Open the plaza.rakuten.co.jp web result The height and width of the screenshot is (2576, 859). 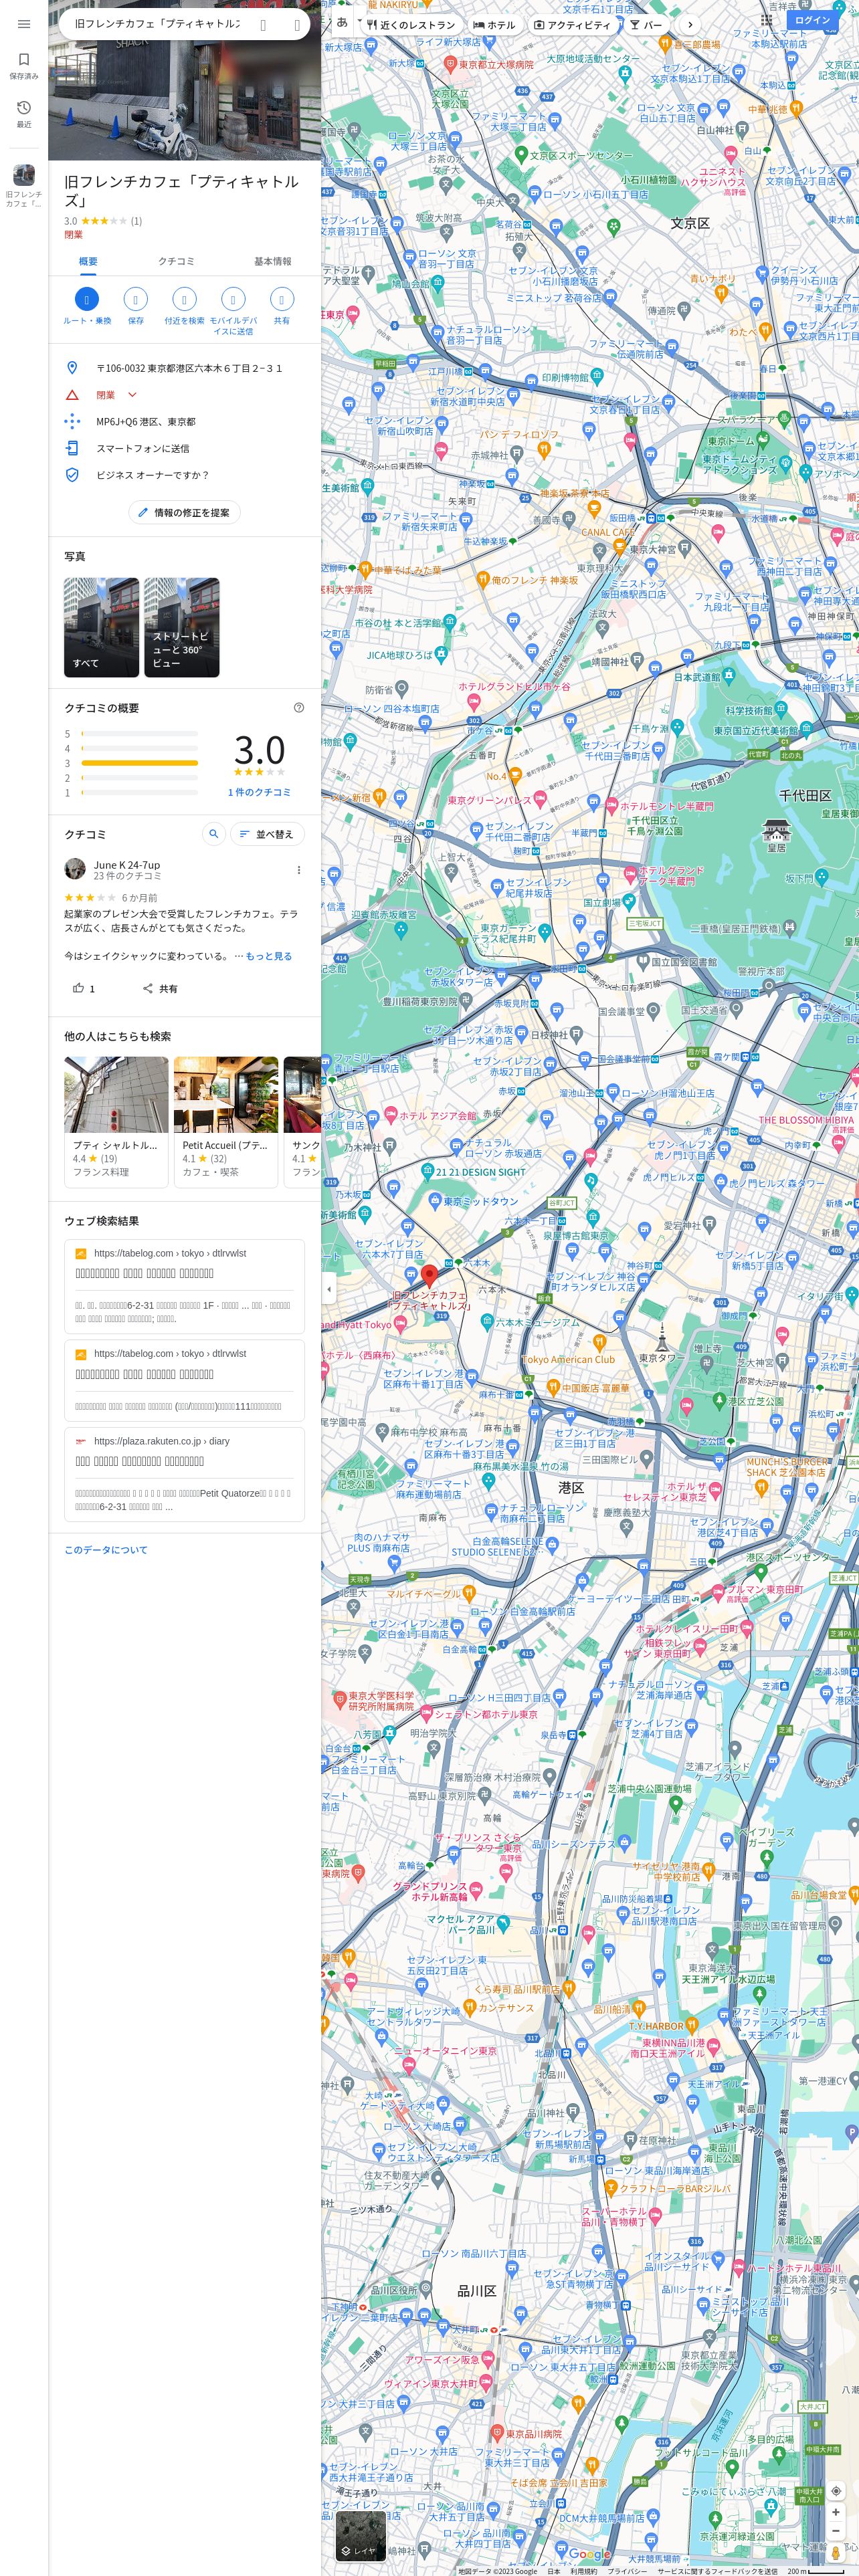(x=185, y=1474)
